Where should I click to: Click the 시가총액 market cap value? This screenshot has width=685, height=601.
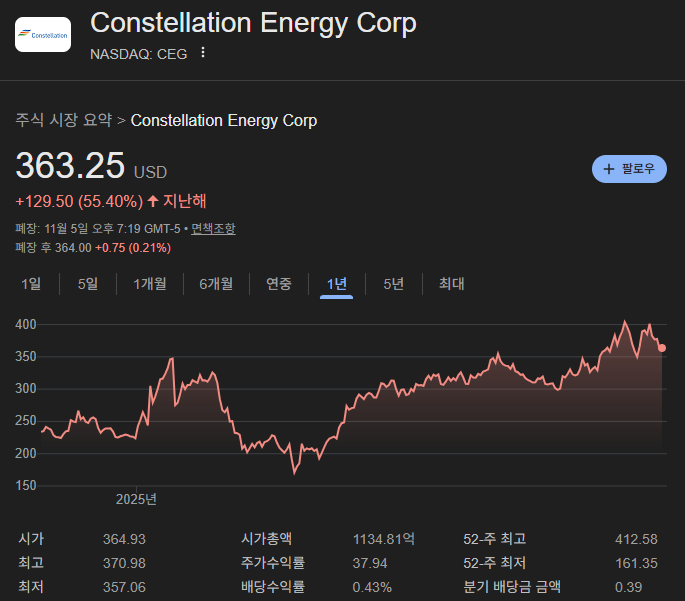(x=384, y=539)
